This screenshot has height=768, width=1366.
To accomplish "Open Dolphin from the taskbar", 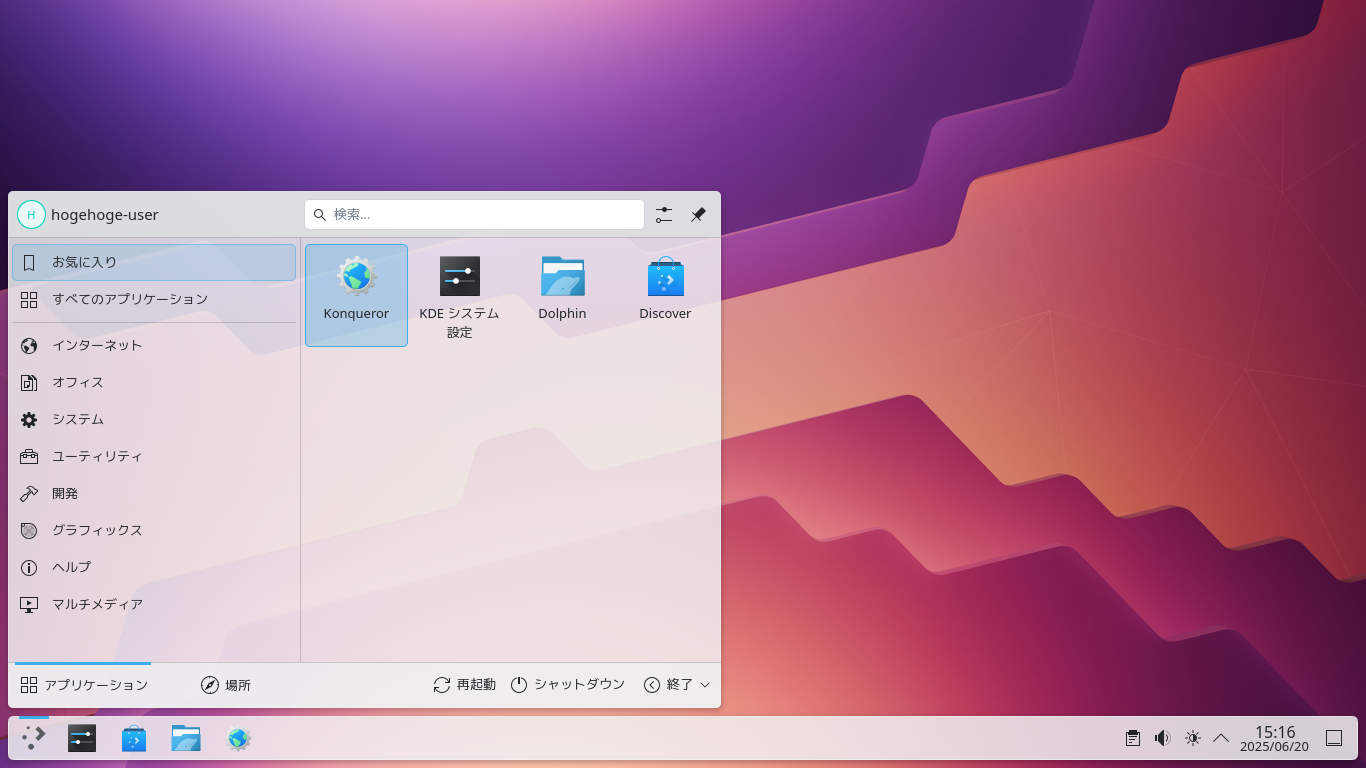I will coord(186,739).
